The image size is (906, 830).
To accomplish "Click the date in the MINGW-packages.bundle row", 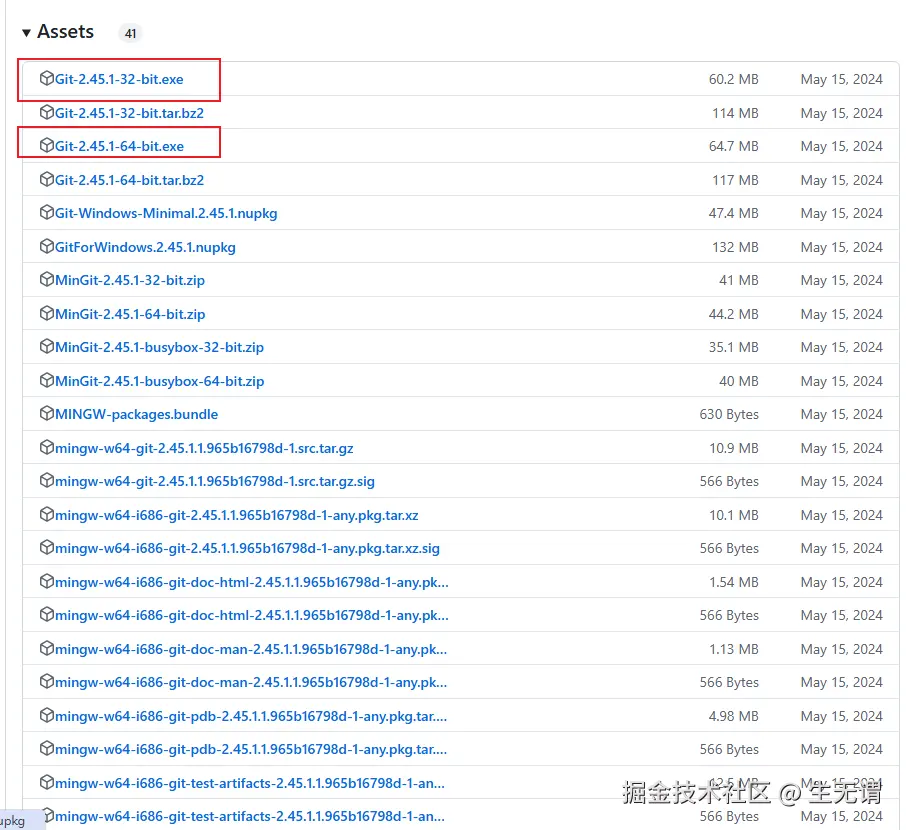I will 842,414.
